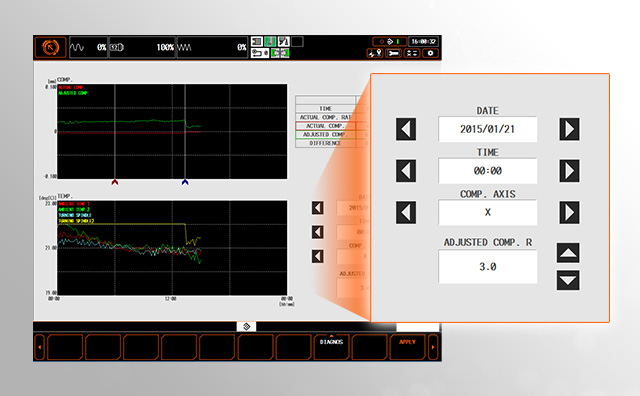The width and height of the screenshot is (640, 396).
Task: Click small previous-date arrow on main screen
Action: coord(318,208)
